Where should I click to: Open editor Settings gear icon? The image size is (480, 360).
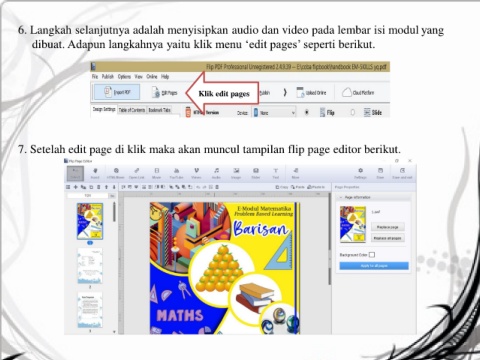click(x=360, y=170)
